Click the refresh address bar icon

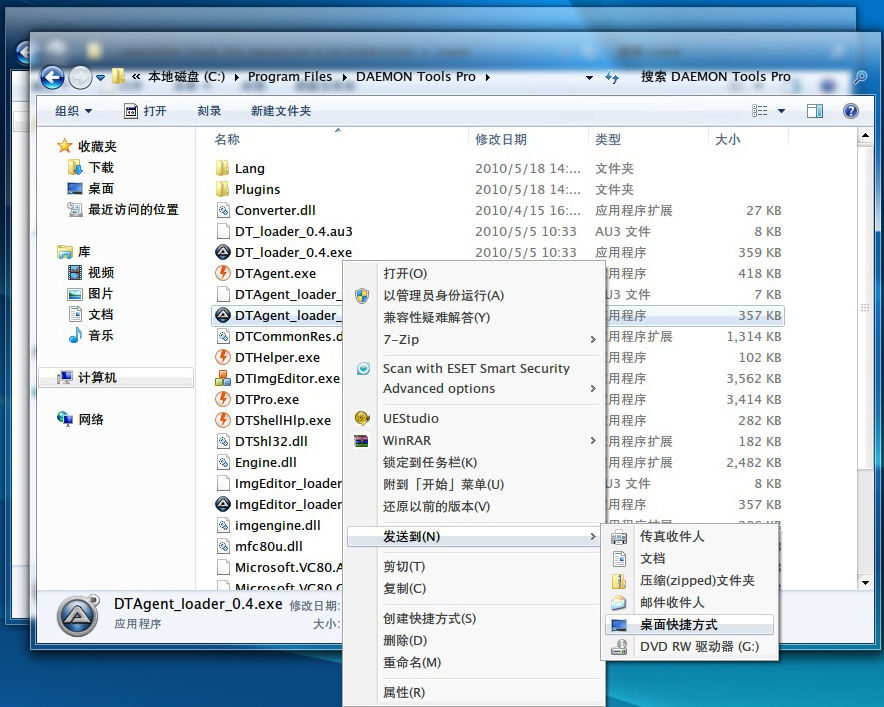612,77
